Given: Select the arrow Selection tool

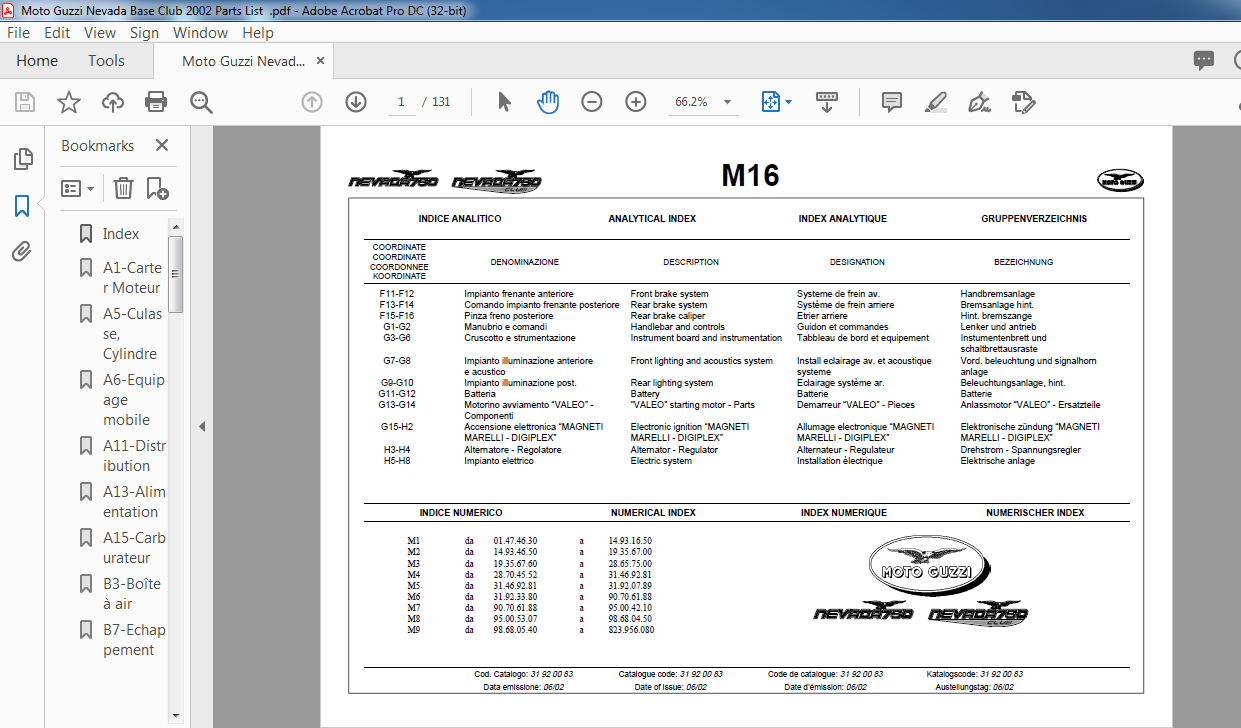Looking at the screenshot, I should click(504, 102).
